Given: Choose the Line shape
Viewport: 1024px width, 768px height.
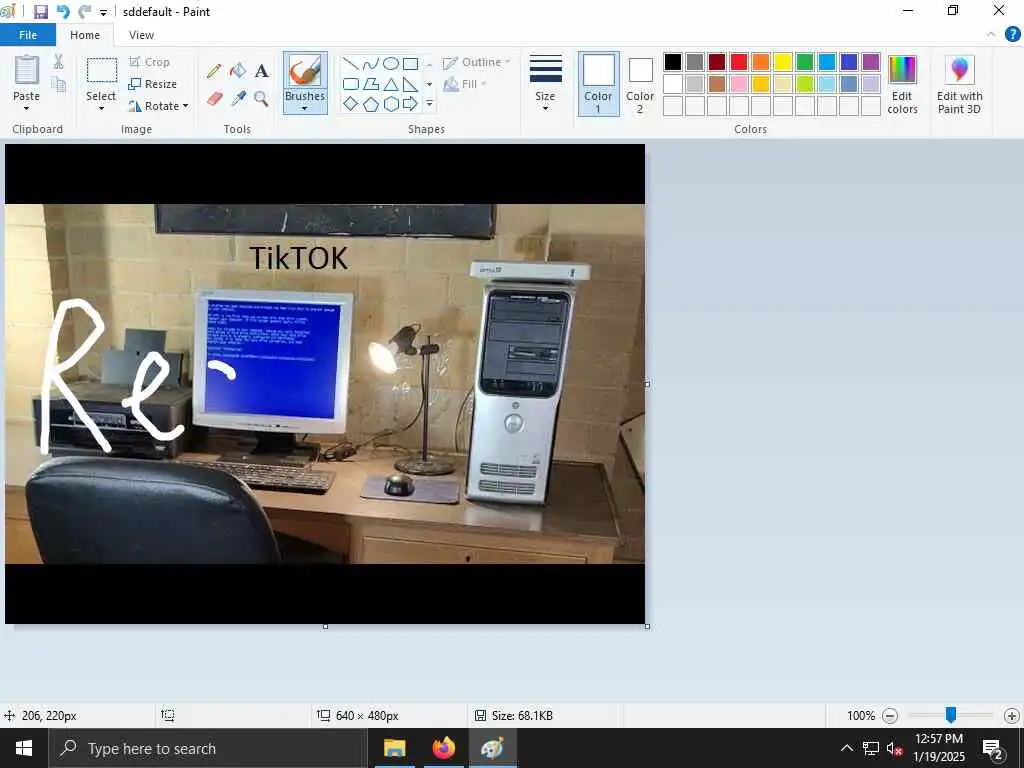Looking at the screenshot, I should coord(351,64).
